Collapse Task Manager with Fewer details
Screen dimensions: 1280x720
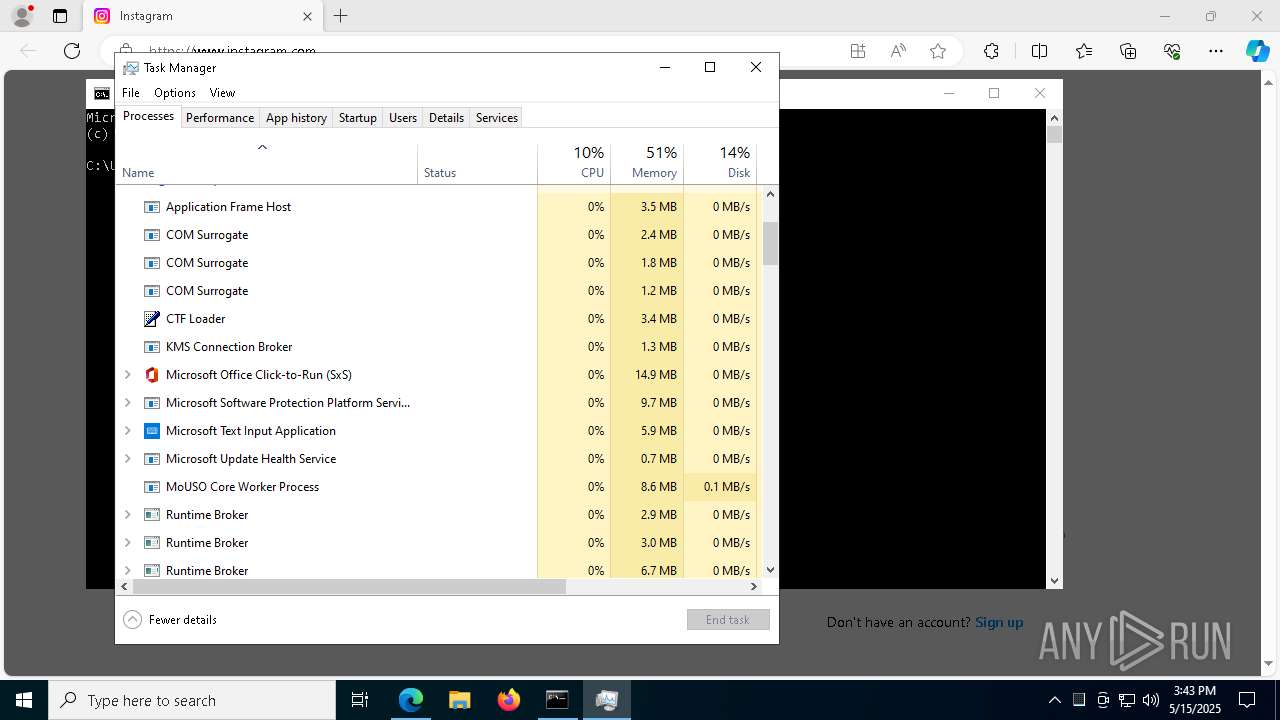(170, 620)
